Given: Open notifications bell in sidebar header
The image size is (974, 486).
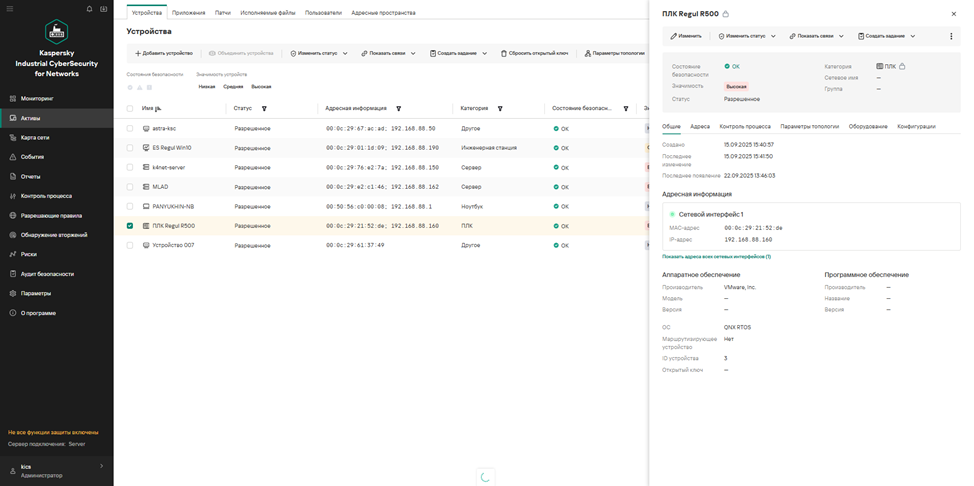Looking at the screenshot, I should point(89,9).
